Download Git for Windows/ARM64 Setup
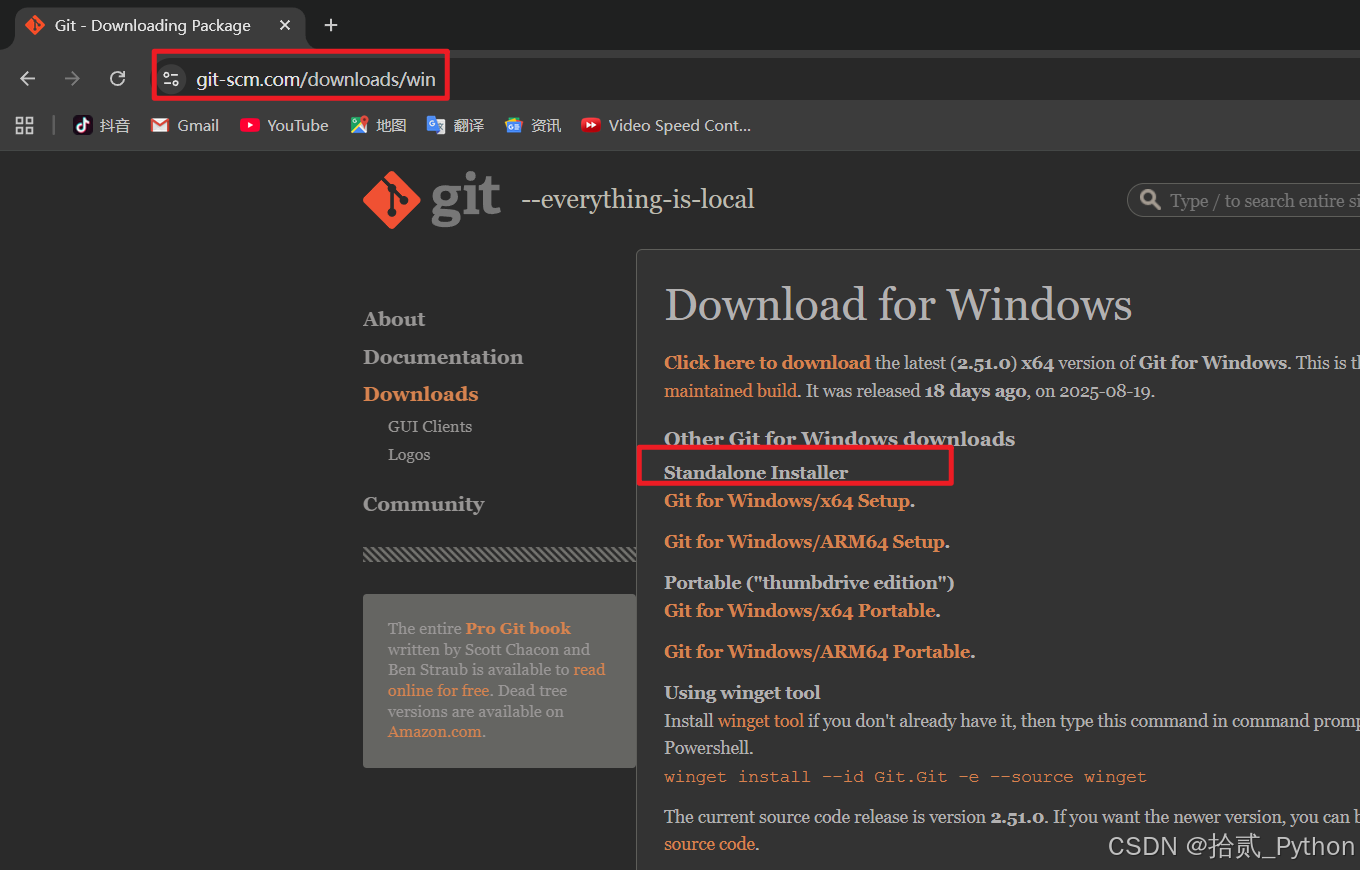 [804, 541]
